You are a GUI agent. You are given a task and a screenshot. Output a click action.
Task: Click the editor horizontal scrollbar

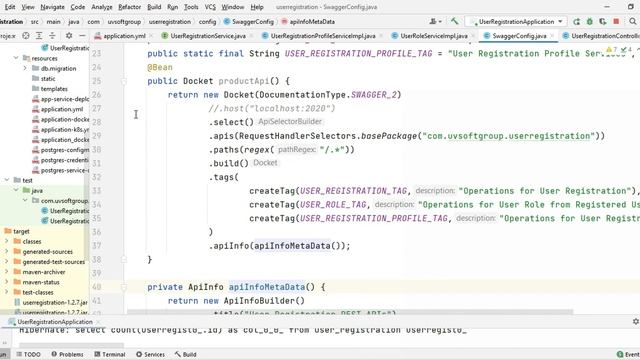coord(350,312)
